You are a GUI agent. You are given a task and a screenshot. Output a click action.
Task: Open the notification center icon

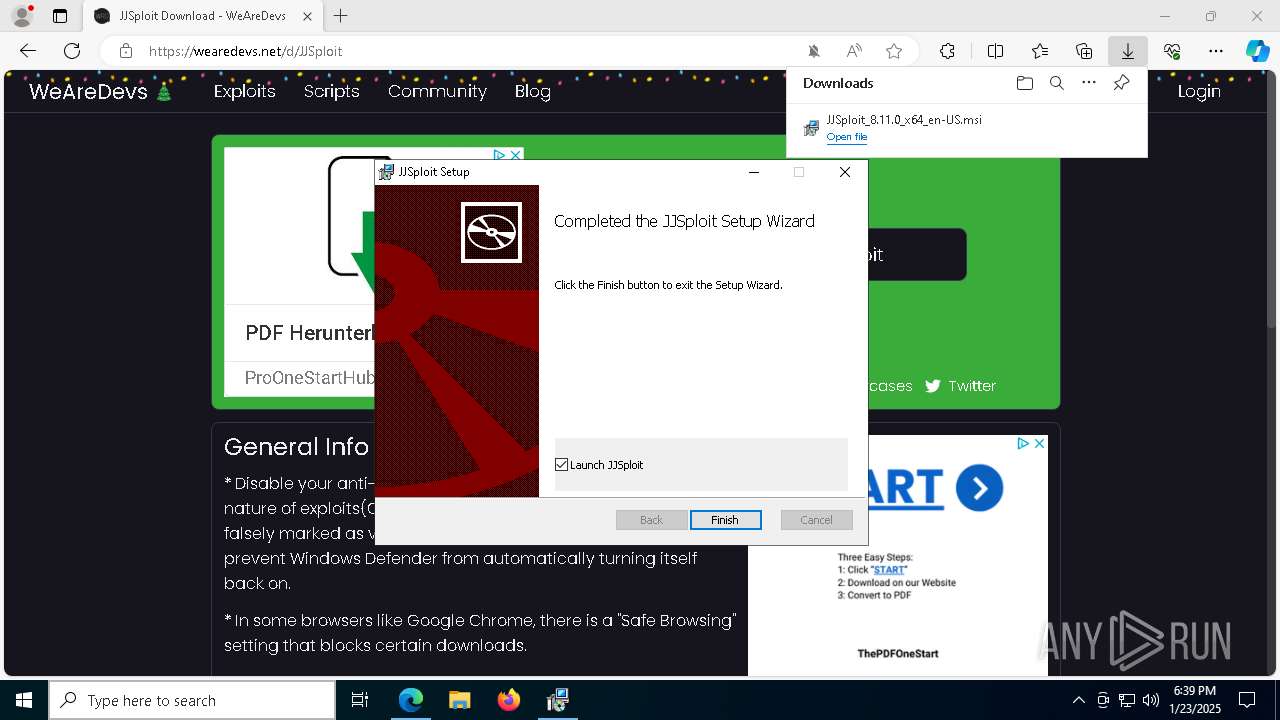pyautogui.click(x=1247, y=700)
